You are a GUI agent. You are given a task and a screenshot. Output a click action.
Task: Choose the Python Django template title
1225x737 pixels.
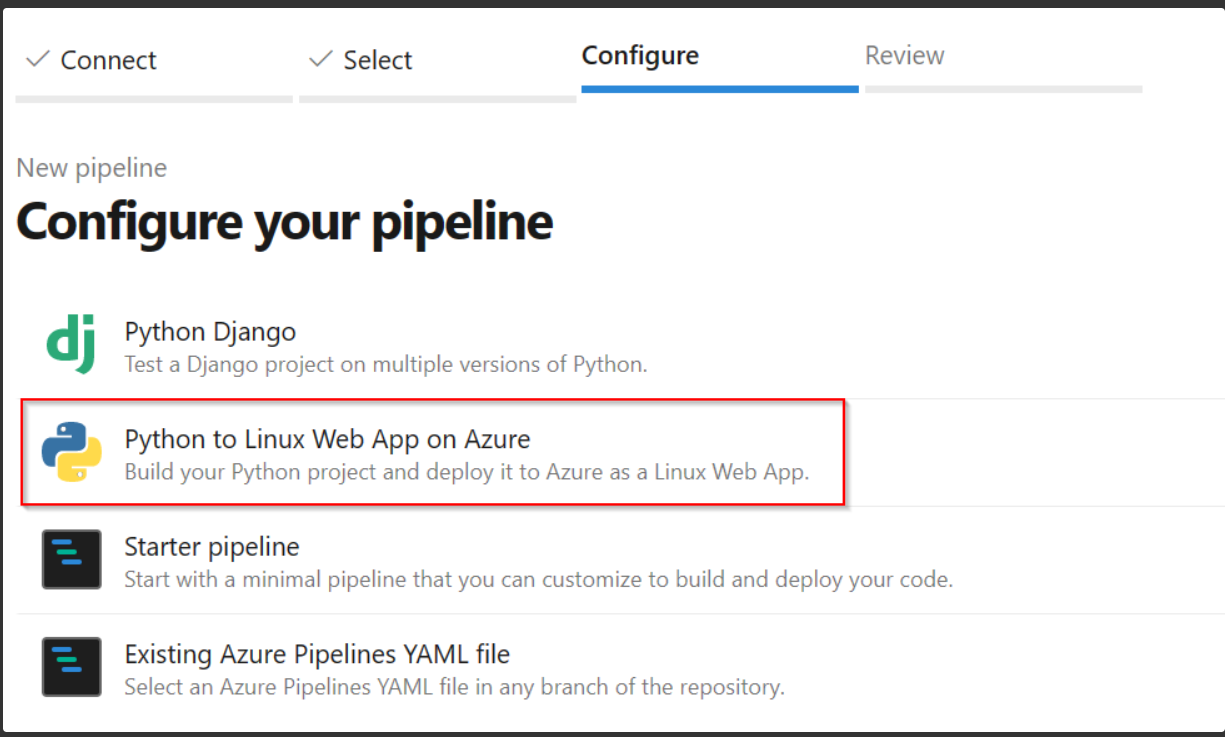pyautogui.click(x=210, y=331)
